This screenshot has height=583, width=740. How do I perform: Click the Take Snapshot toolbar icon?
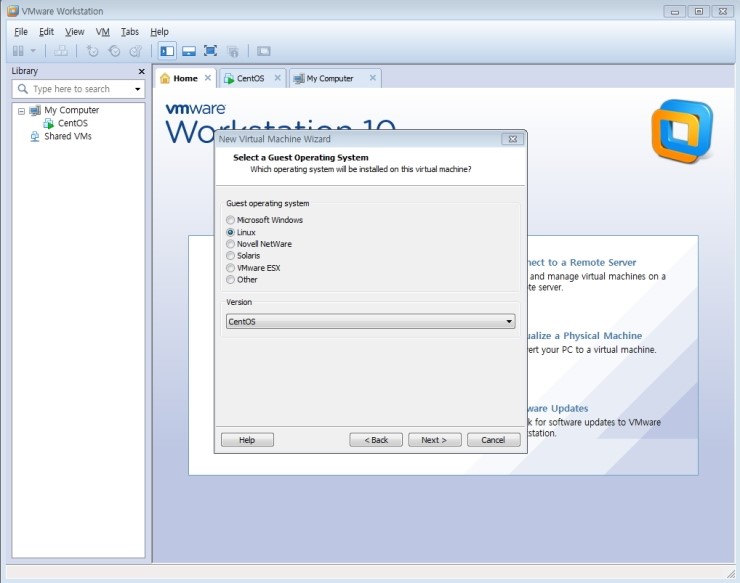[92, 51]
